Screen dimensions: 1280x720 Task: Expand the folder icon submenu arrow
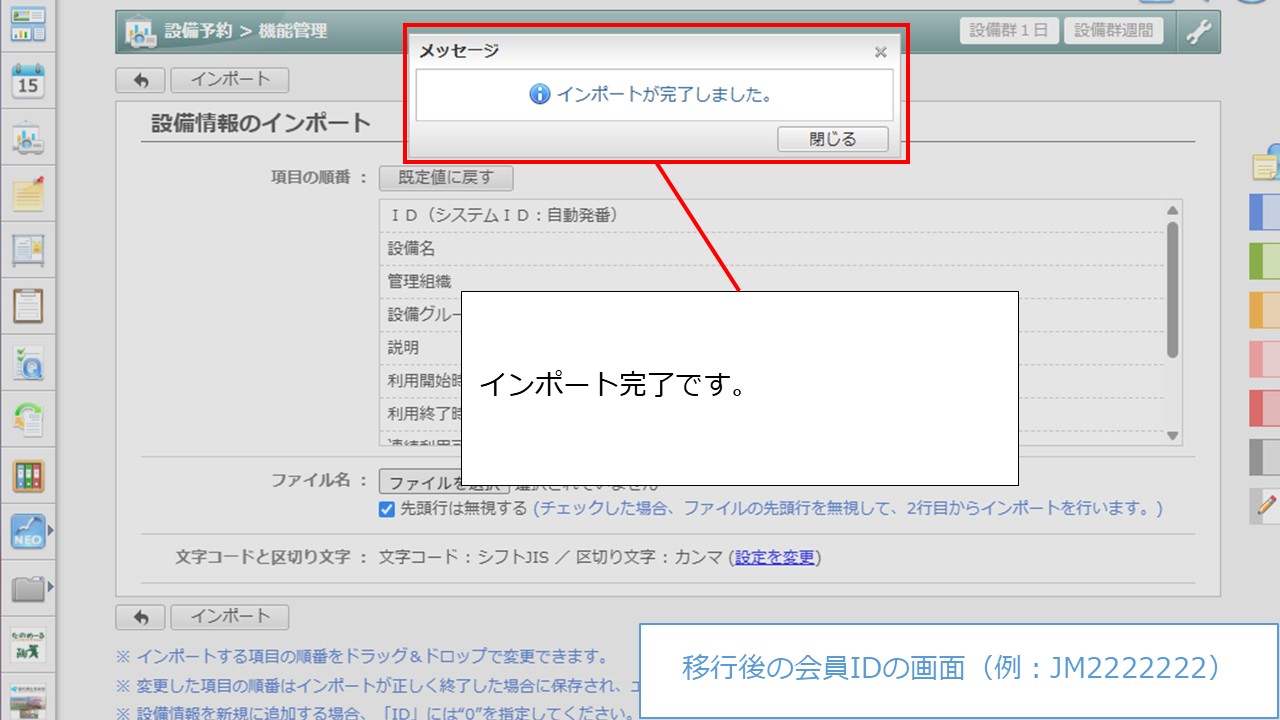51,587
